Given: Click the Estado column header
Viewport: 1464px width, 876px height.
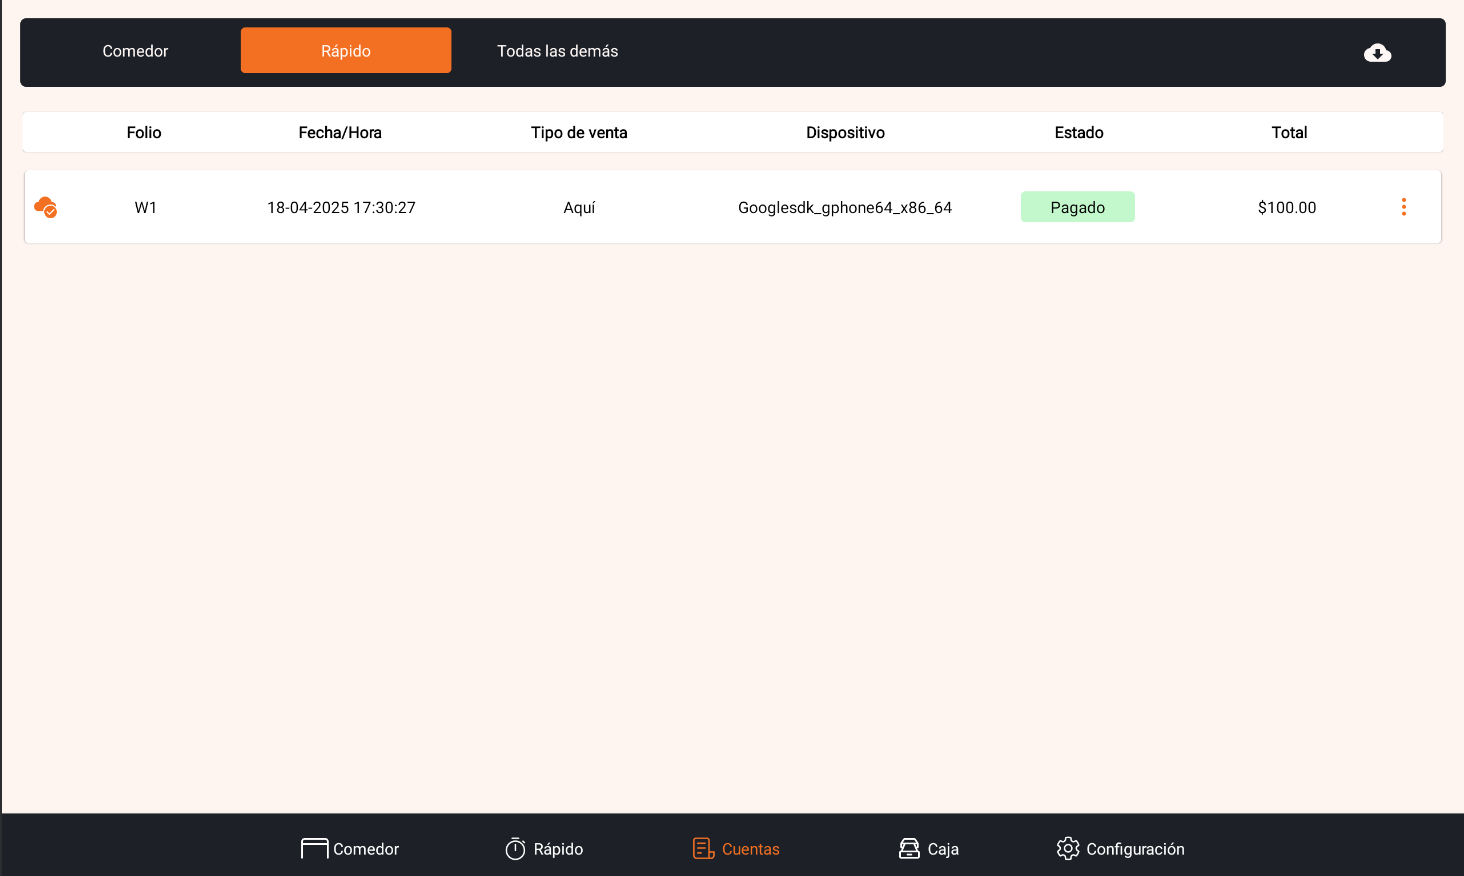Looking at the screenshot, I should pos(1079,132).
